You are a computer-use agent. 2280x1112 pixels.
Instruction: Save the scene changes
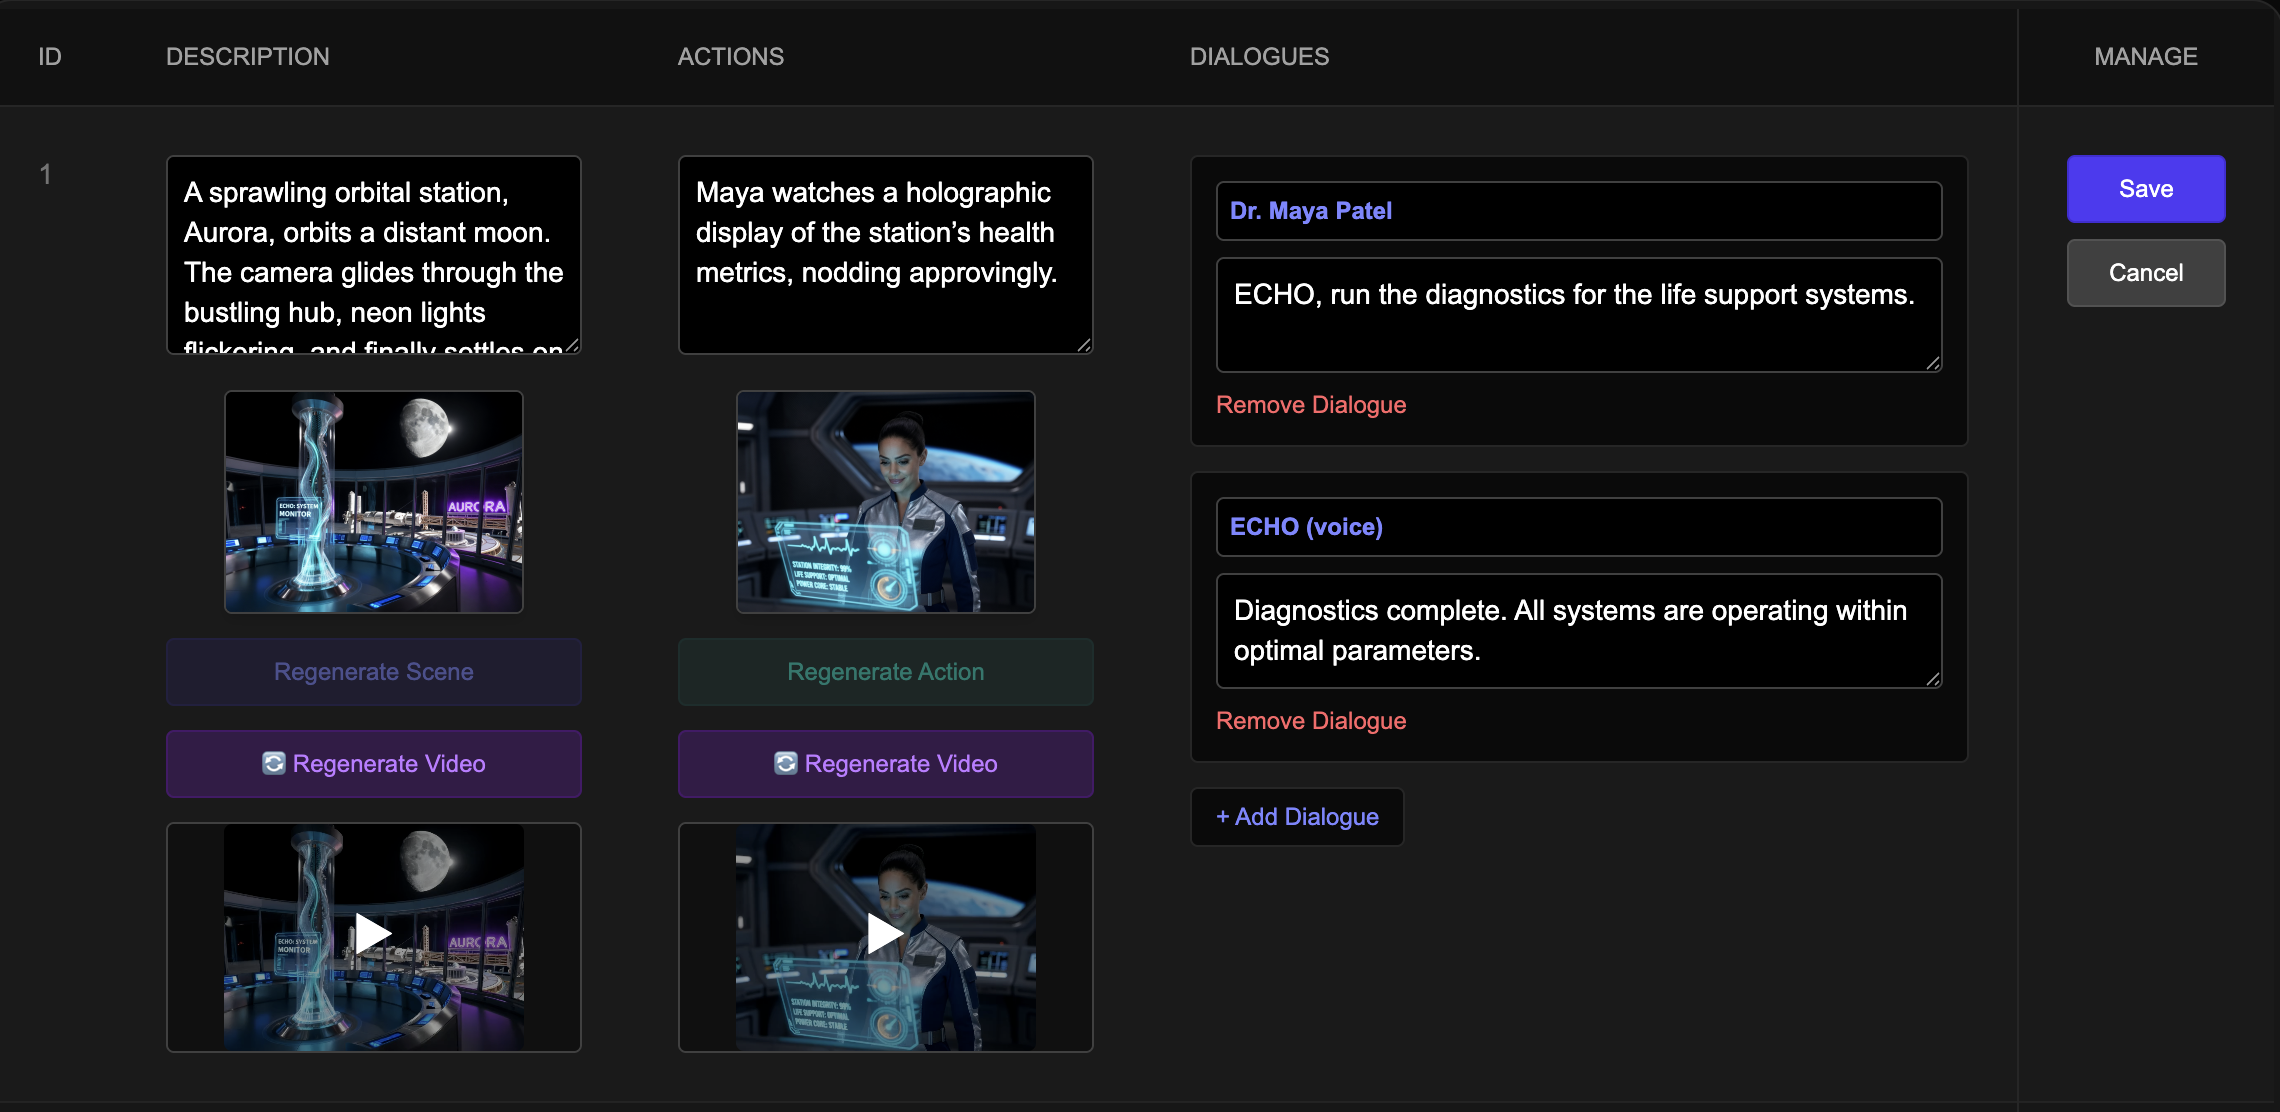pyautogui.click(x=2145, y=189)
